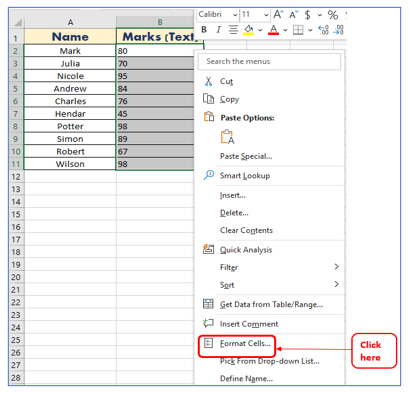Screen dimensions: 410x393
Task: Select row 20 header
Action: point(16,277)
